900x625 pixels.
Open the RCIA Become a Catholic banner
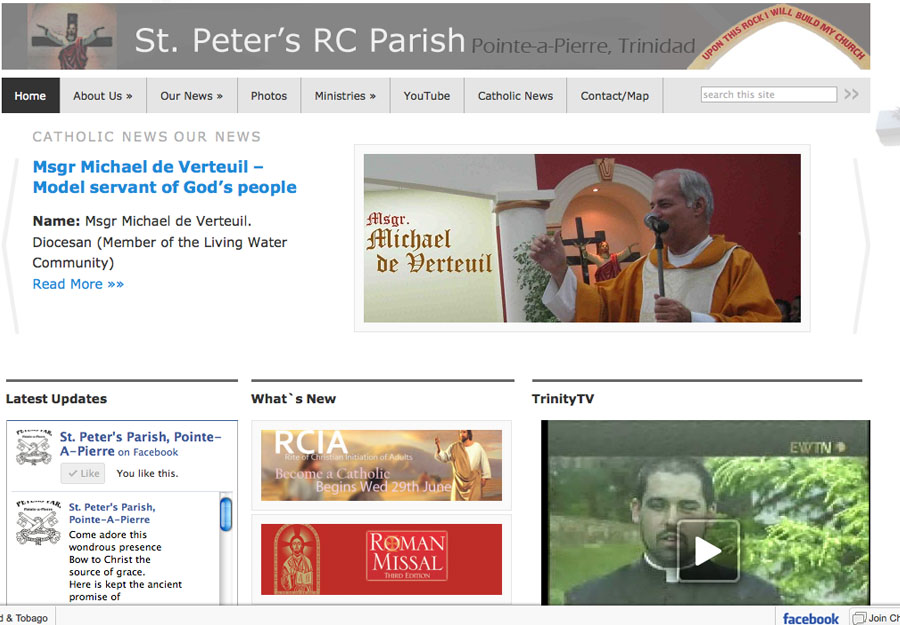click(x=381, y=465)
